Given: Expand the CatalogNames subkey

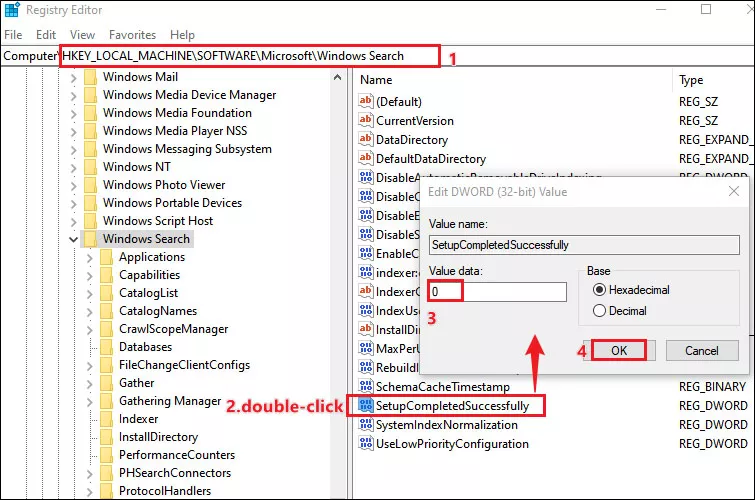Looking at the screenshot, I should tap(90, 312).
